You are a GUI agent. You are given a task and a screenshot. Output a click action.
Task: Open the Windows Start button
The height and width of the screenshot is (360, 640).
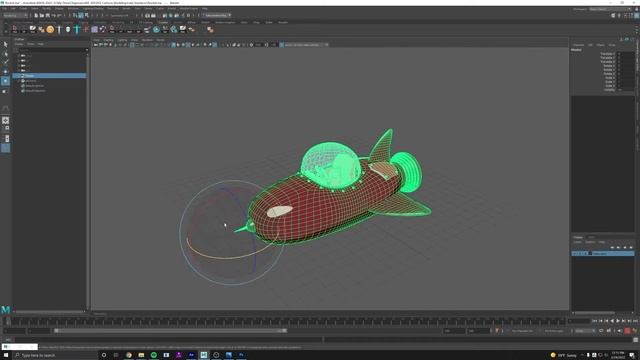click(x=6, y=355)
